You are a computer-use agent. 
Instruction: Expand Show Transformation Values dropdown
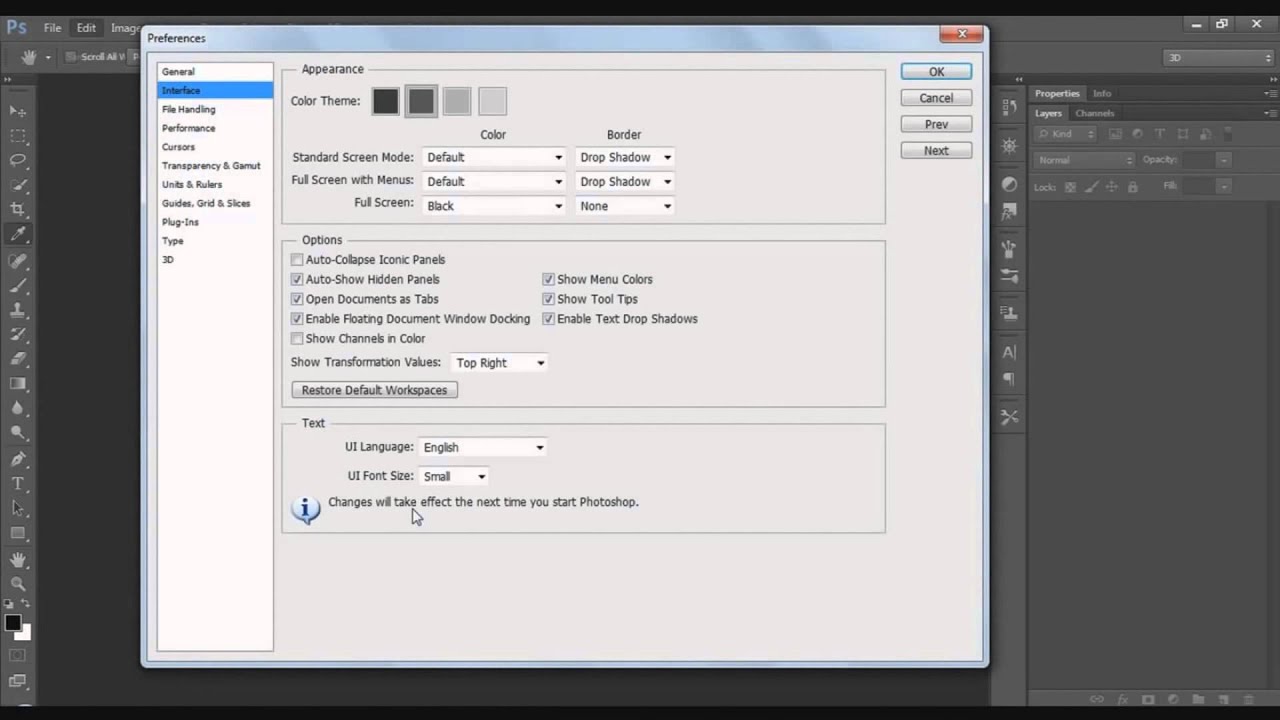click(500, 363)
